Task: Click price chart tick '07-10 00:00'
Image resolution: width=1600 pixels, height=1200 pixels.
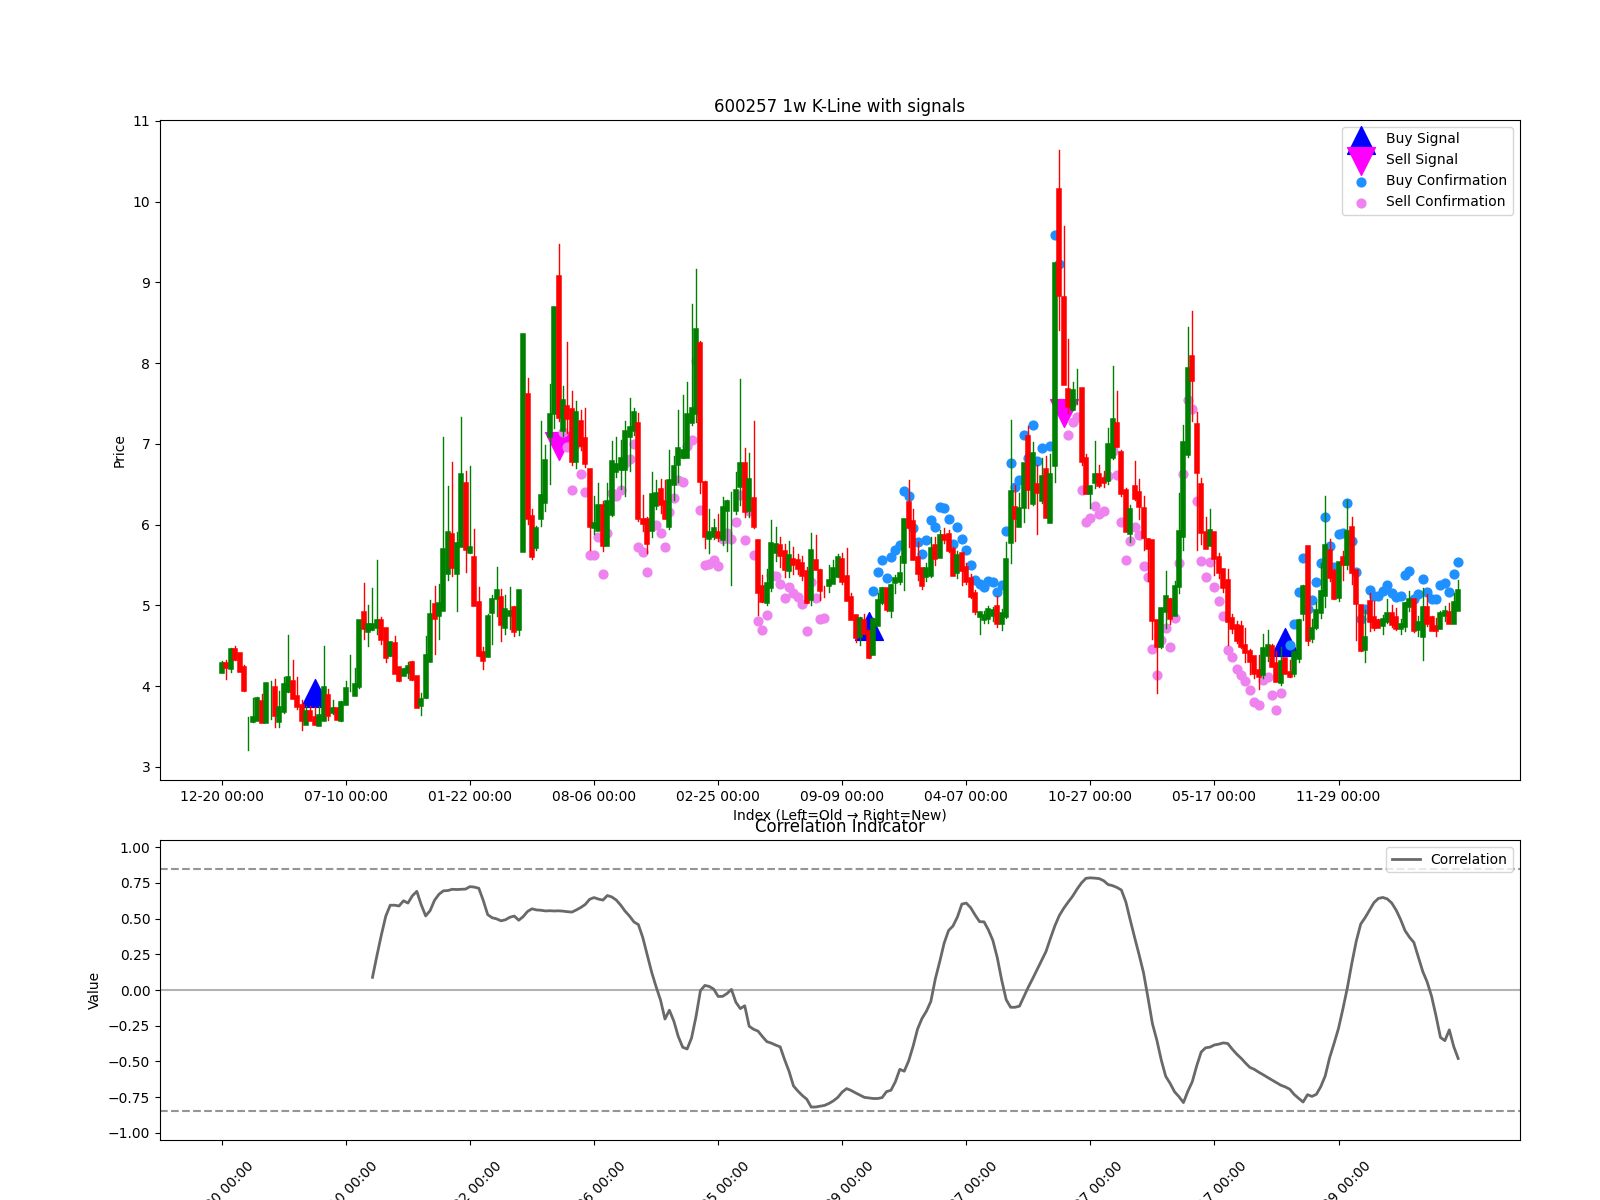Action: tap(346, 797)
